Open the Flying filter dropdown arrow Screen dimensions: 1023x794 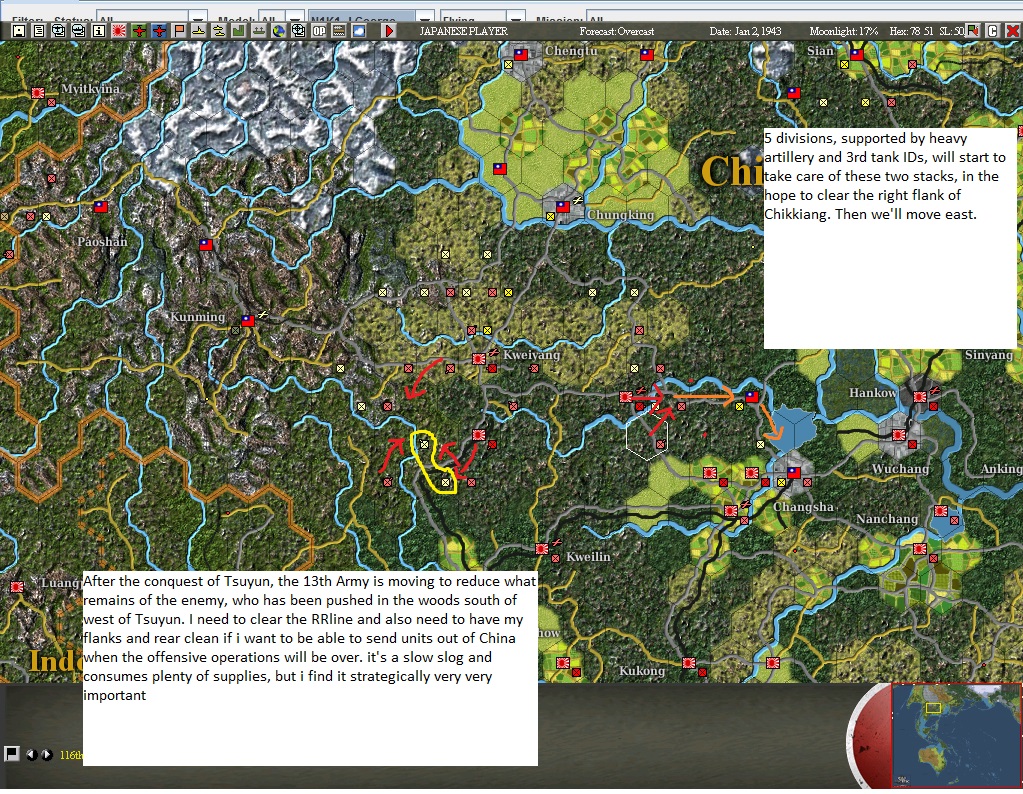click(516, 17)
